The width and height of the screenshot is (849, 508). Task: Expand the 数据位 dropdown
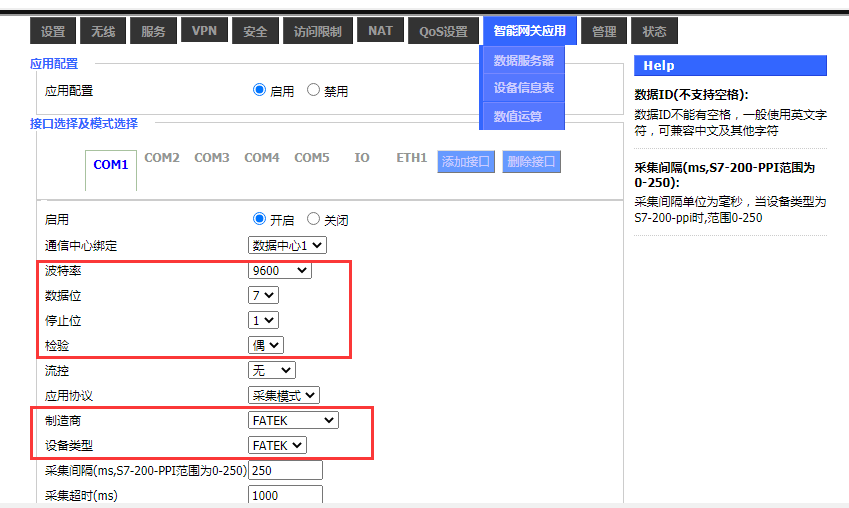(263, 295)
